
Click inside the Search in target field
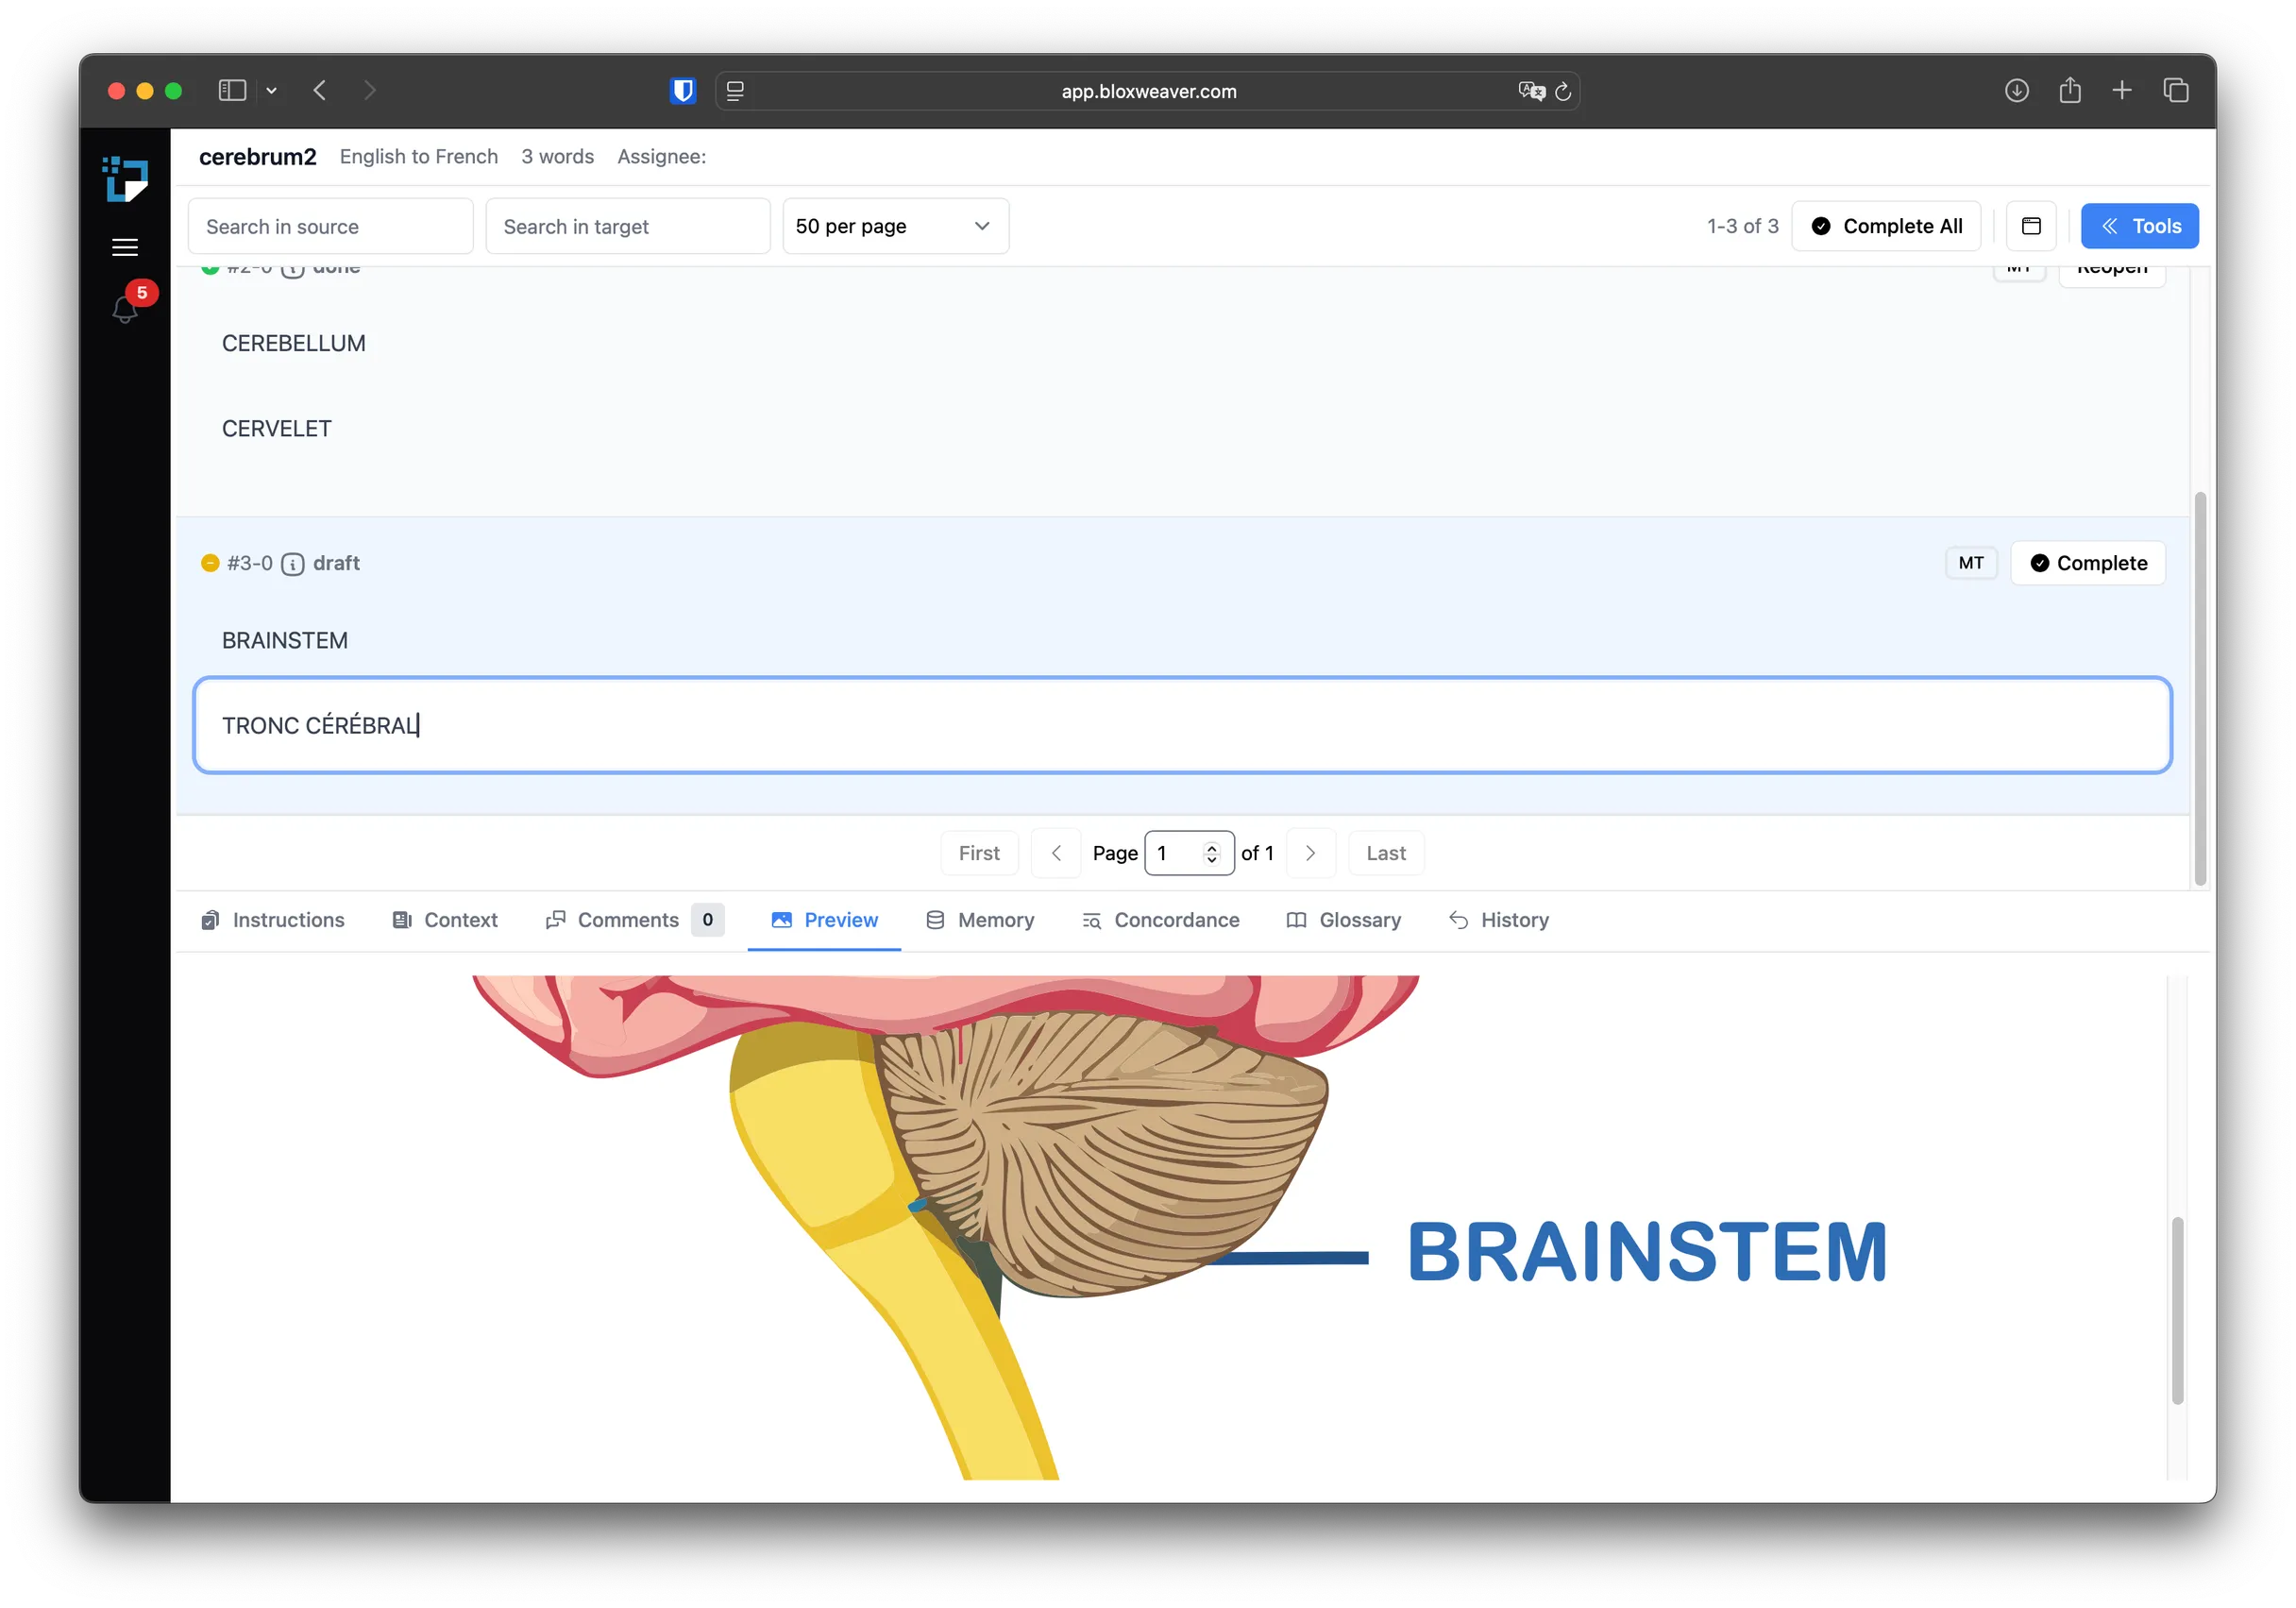pos(627,226)
